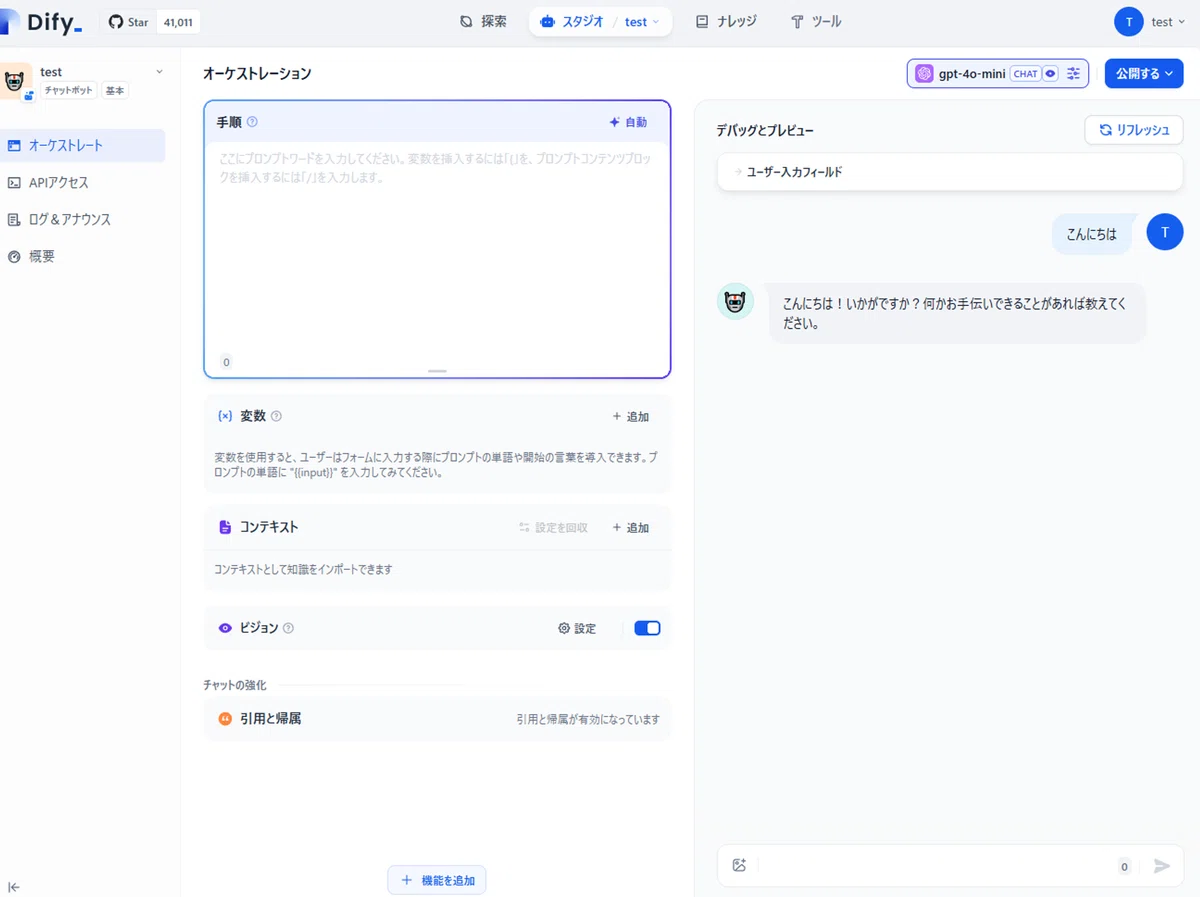This screenshot has height=897, width=1200.
Task: Click the model parameter sliders icon
Action: coord(1074,73)
